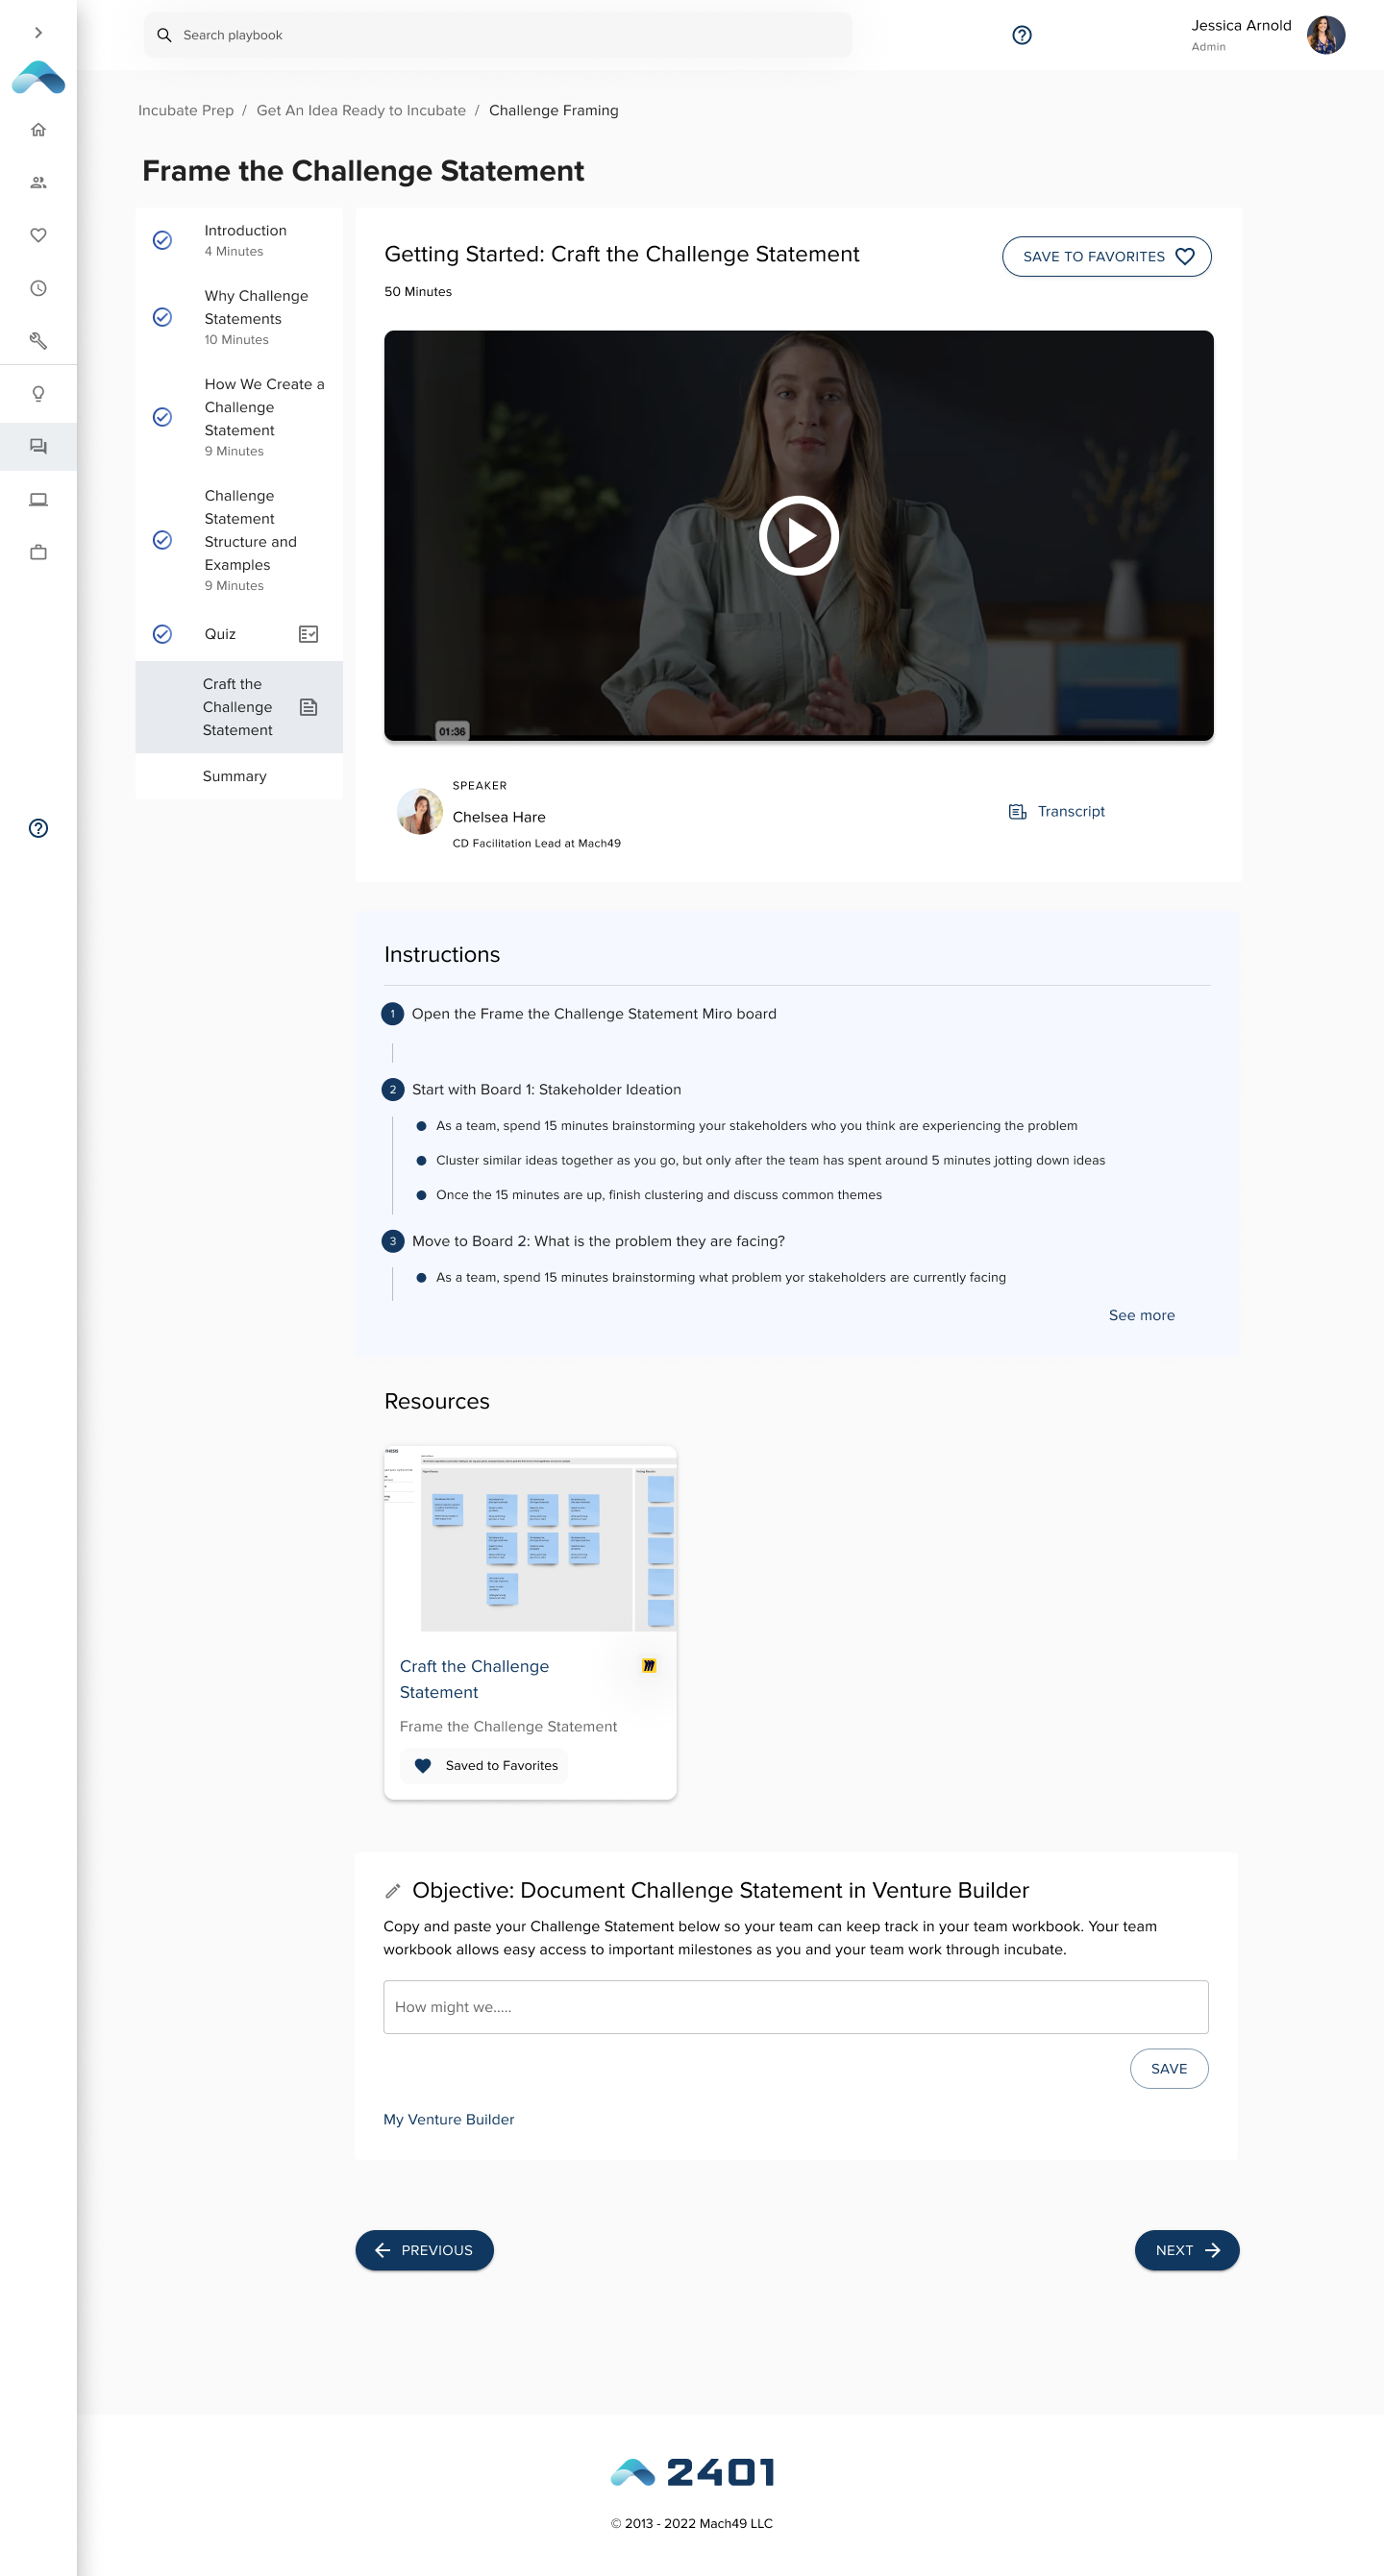Open the Favorites heart icon in sidebar

(x=38, y=235)
